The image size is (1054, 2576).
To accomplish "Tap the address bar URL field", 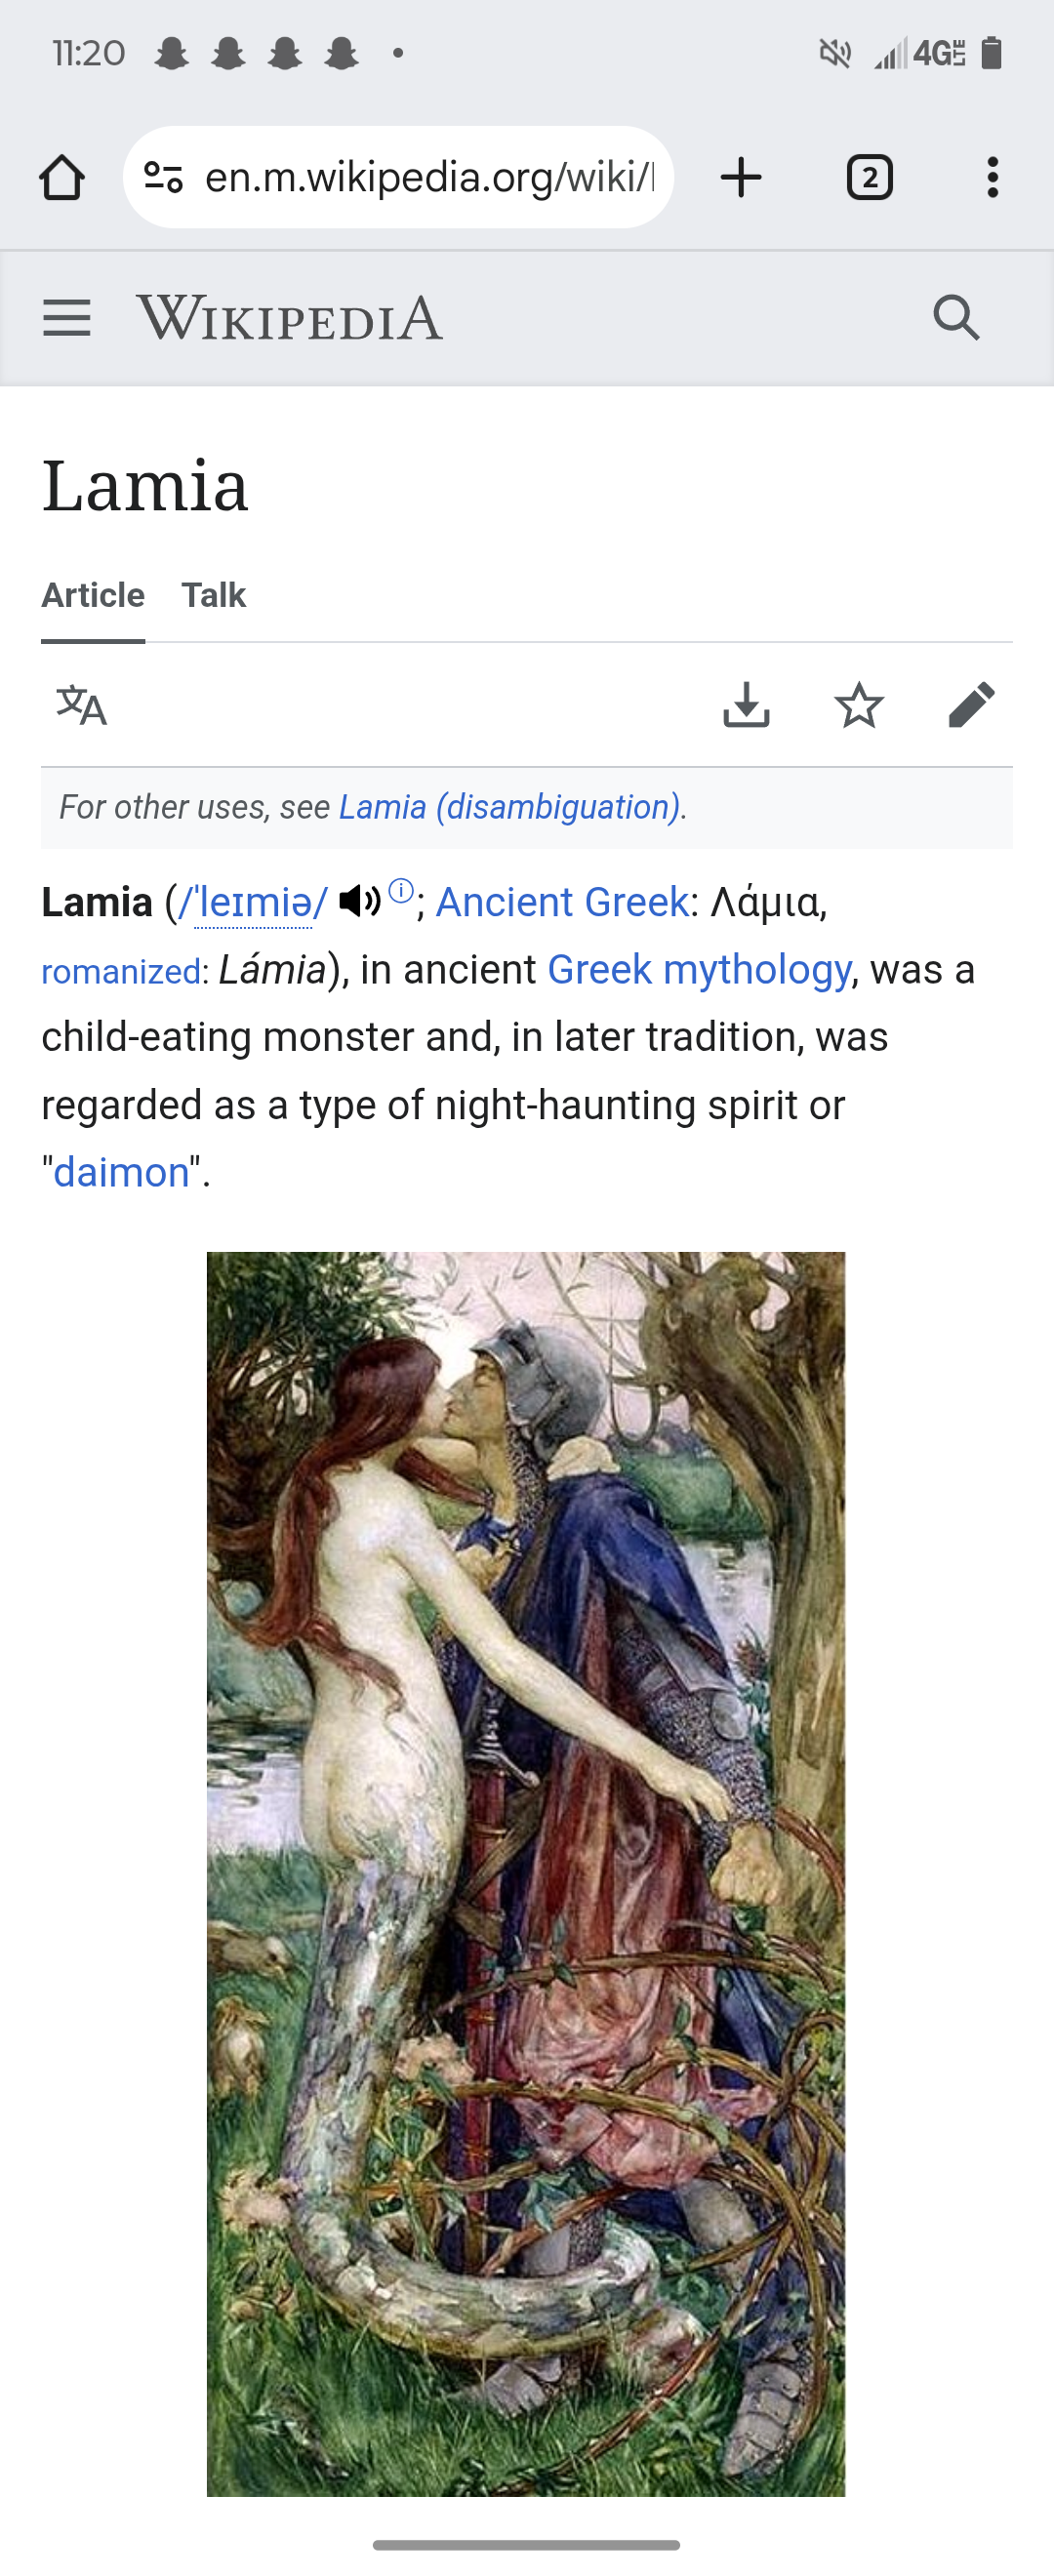I will pyautogui.click(x=430, y=178).
